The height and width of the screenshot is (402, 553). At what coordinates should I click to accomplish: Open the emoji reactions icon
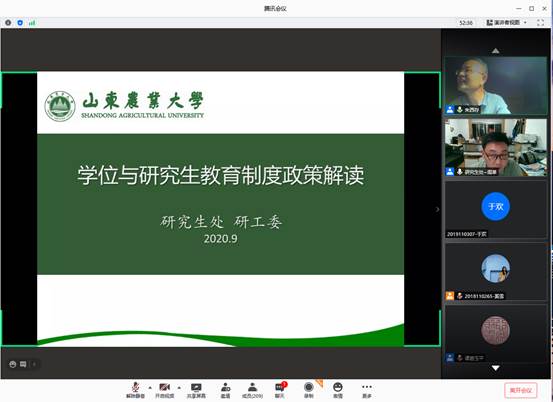pos(338,390)
